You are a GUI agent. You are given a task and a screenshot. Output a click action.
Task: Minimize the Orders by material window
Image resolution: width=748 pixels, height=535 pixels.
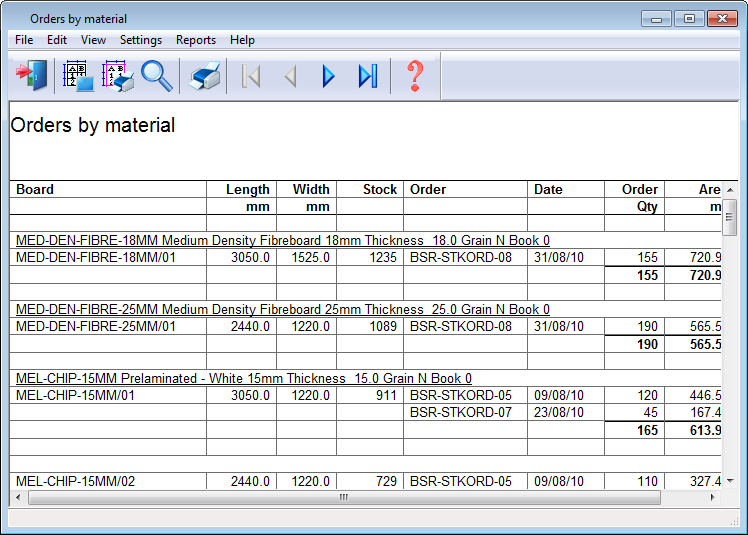(656, 19)
